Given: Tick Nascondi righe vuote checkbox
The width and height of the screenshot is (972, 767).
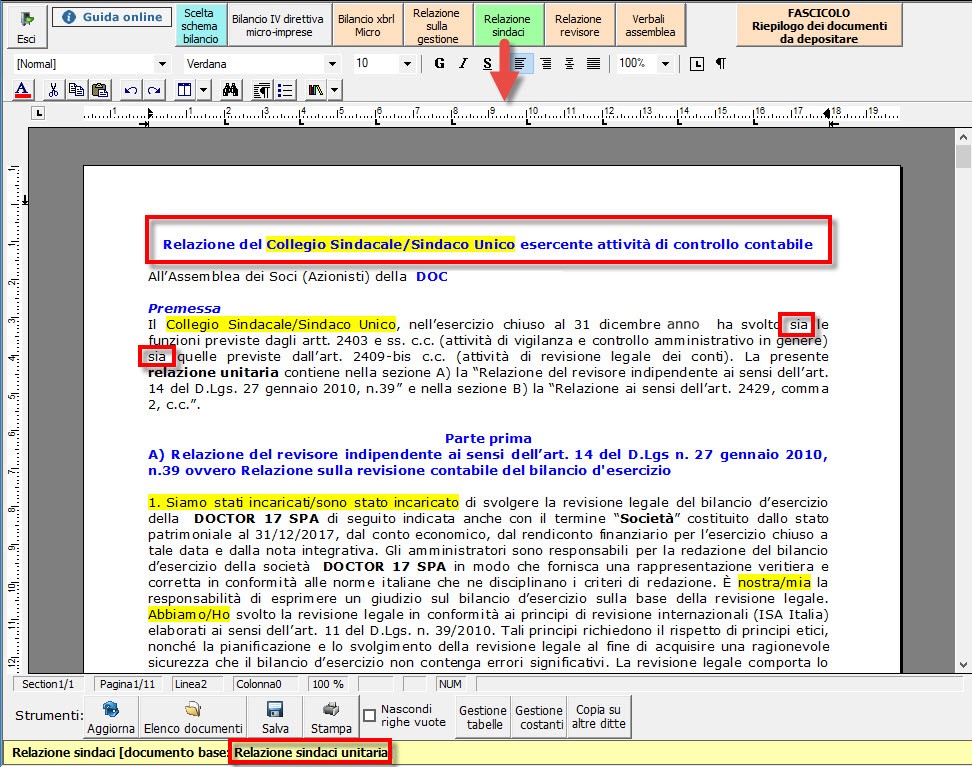Looking at the screenshot, I should coord(369,716).
